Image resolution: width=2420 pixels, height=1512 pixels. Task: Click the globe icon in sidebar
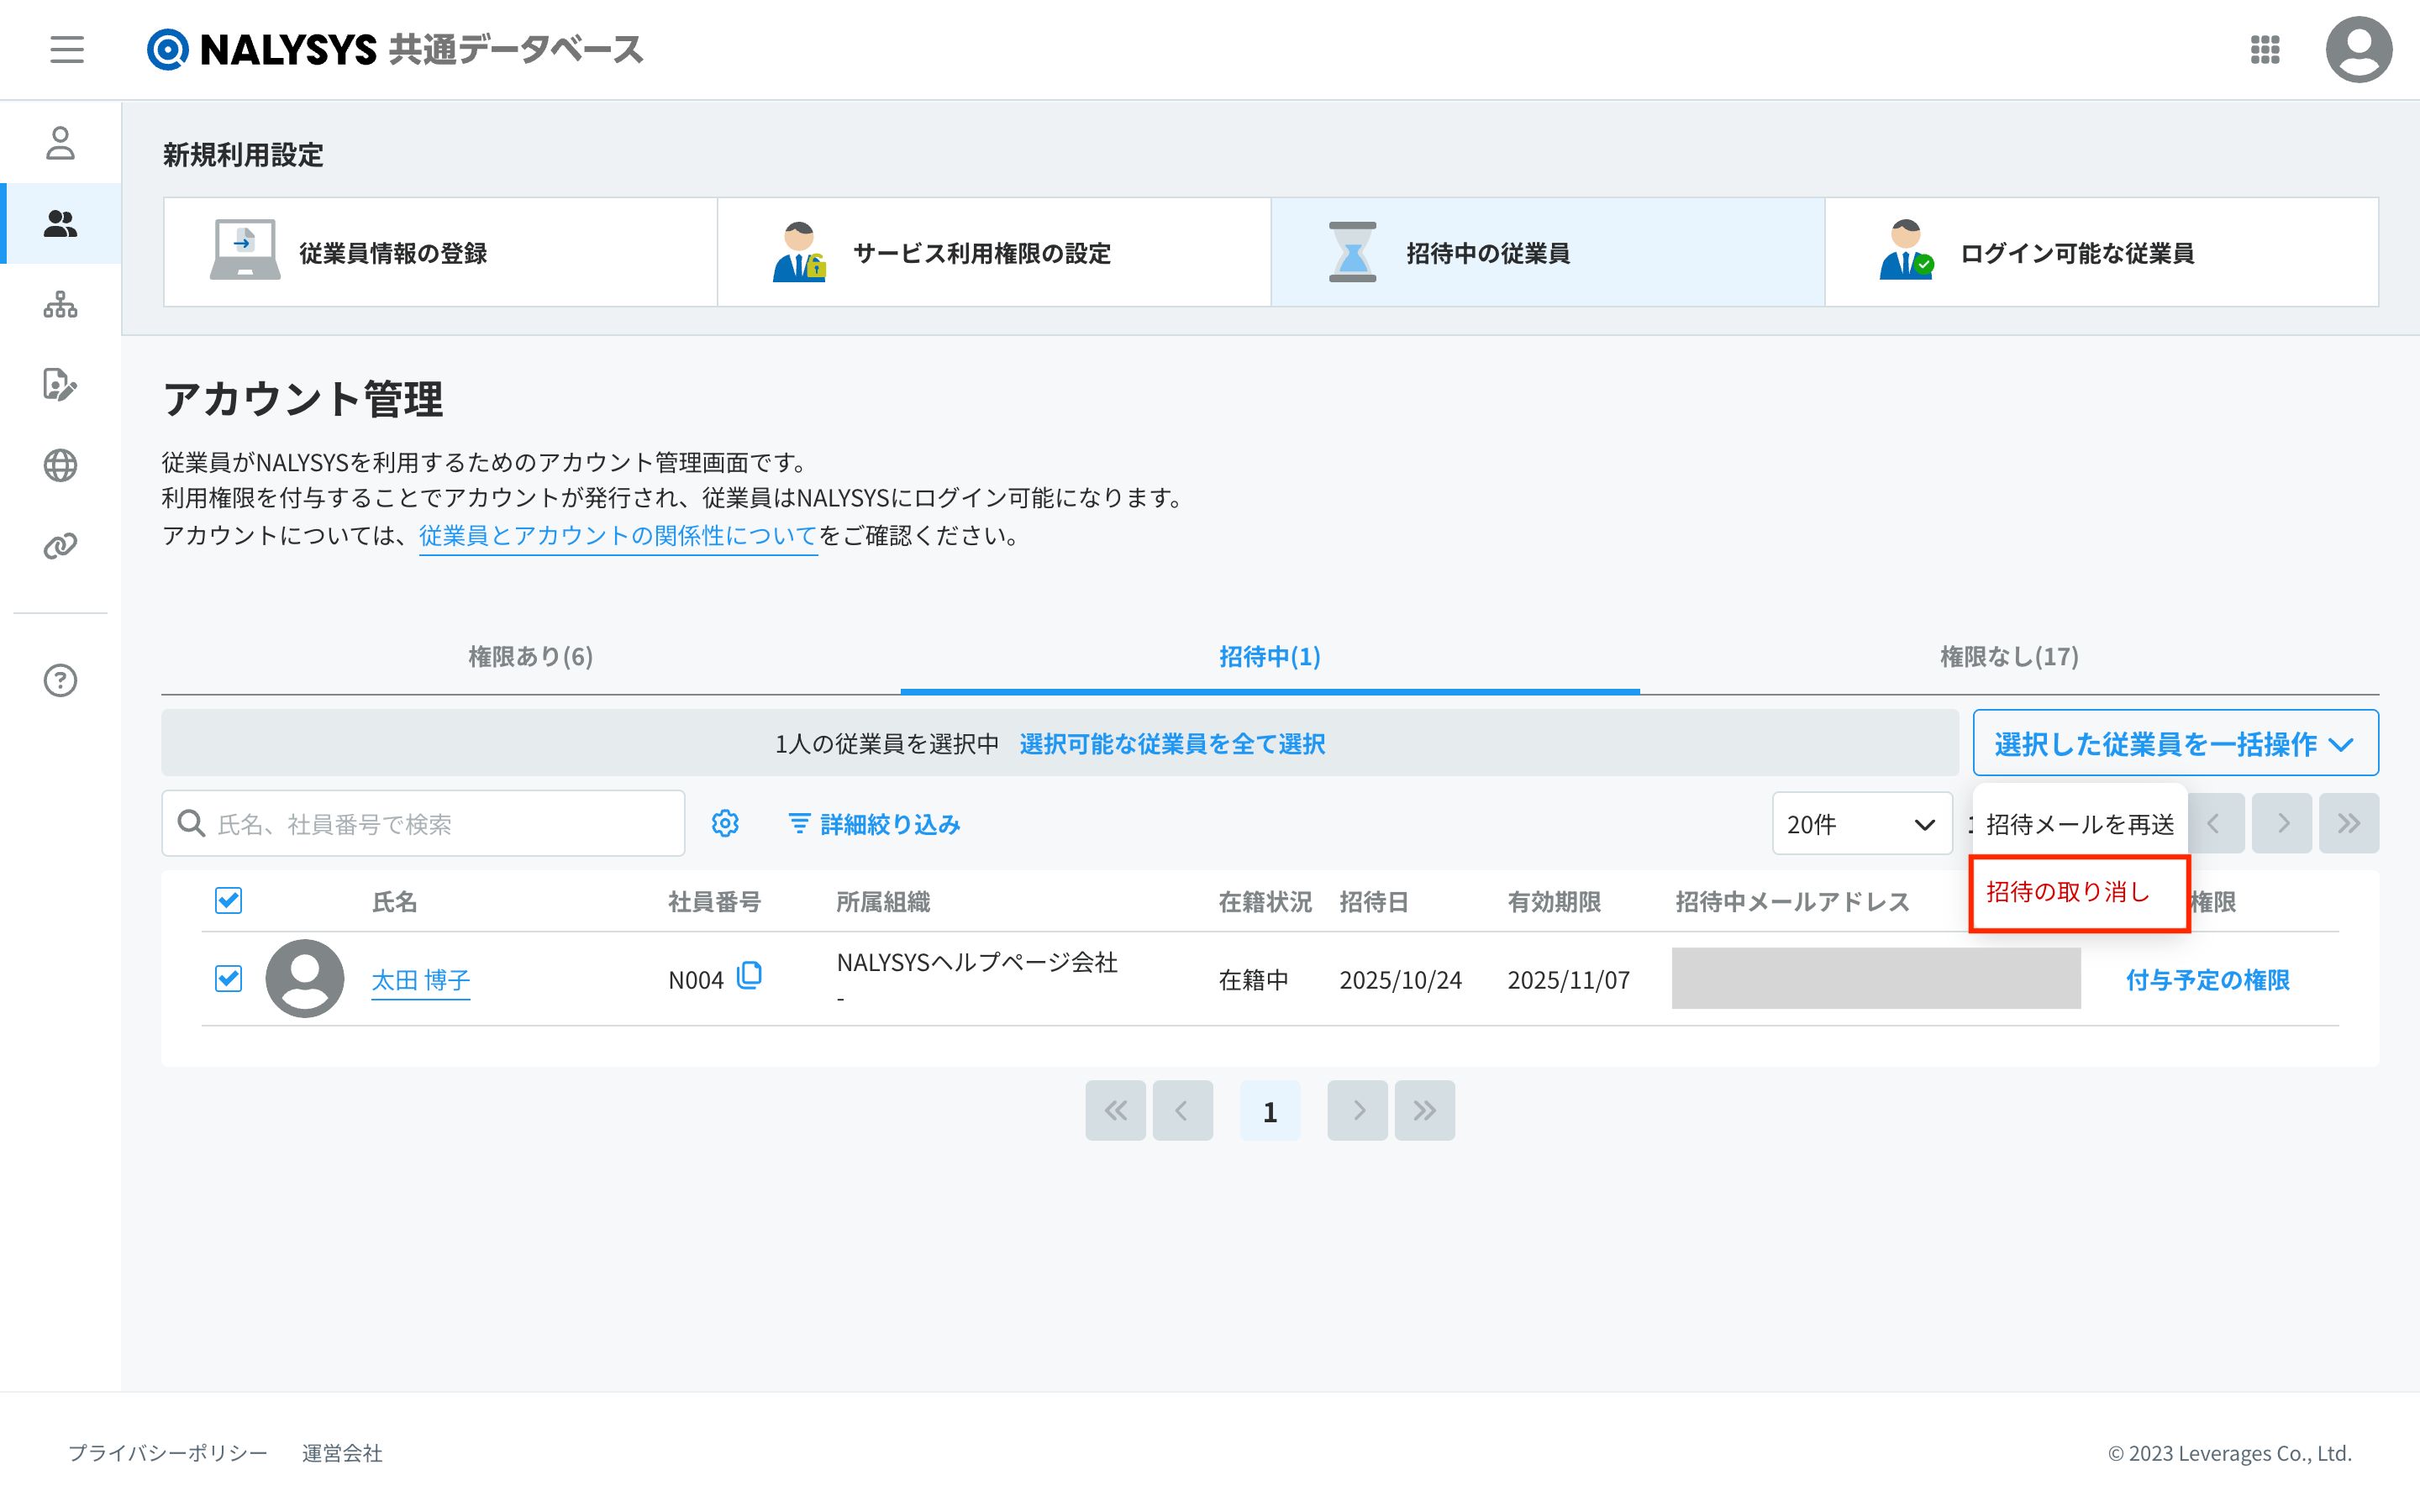(x=60, y=465)
